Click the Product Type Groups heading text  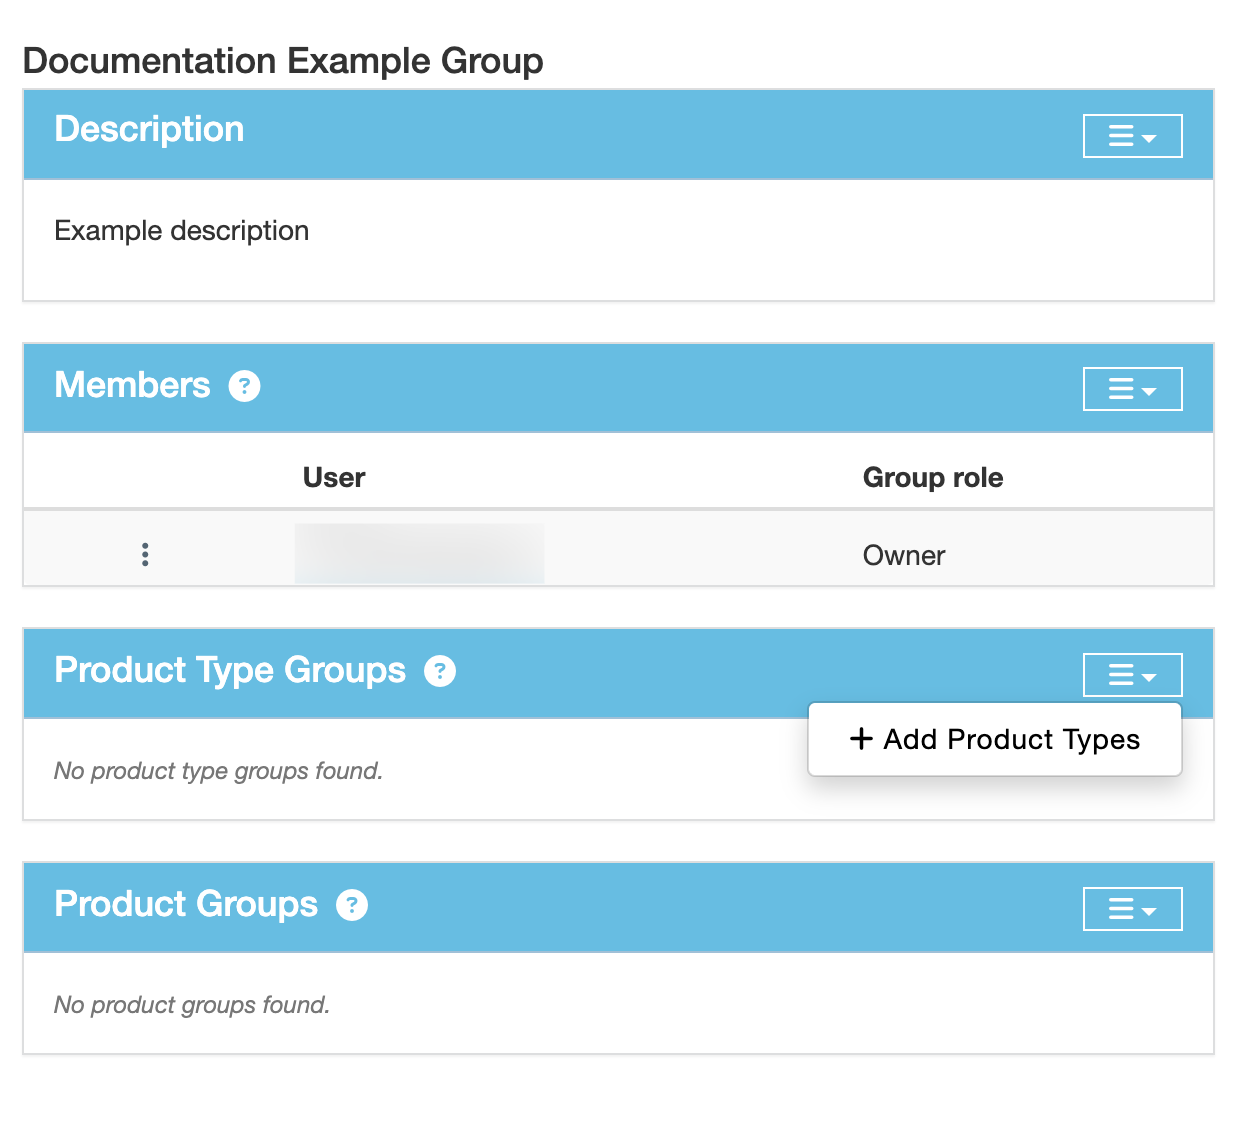[230, 671]
